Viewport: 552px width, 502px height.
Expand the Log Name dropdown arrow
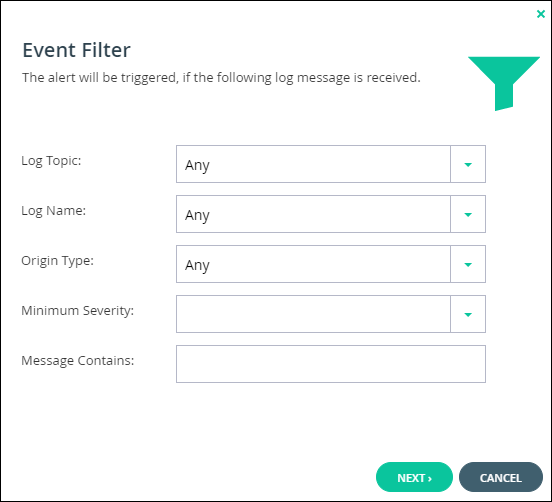click(x=468, y=214)
